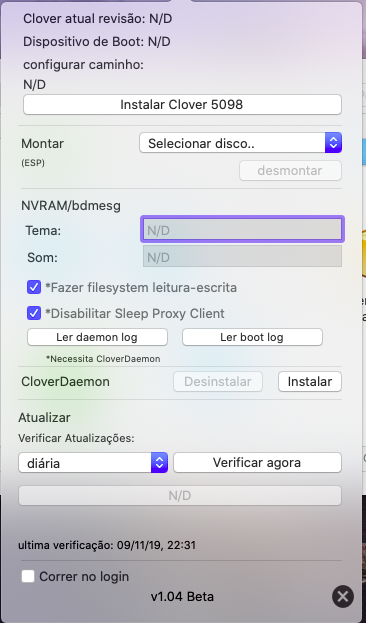The height and width of the screenshot is (623, 366).
Task: Click Verificar agora button
Action: click(257, 463)
